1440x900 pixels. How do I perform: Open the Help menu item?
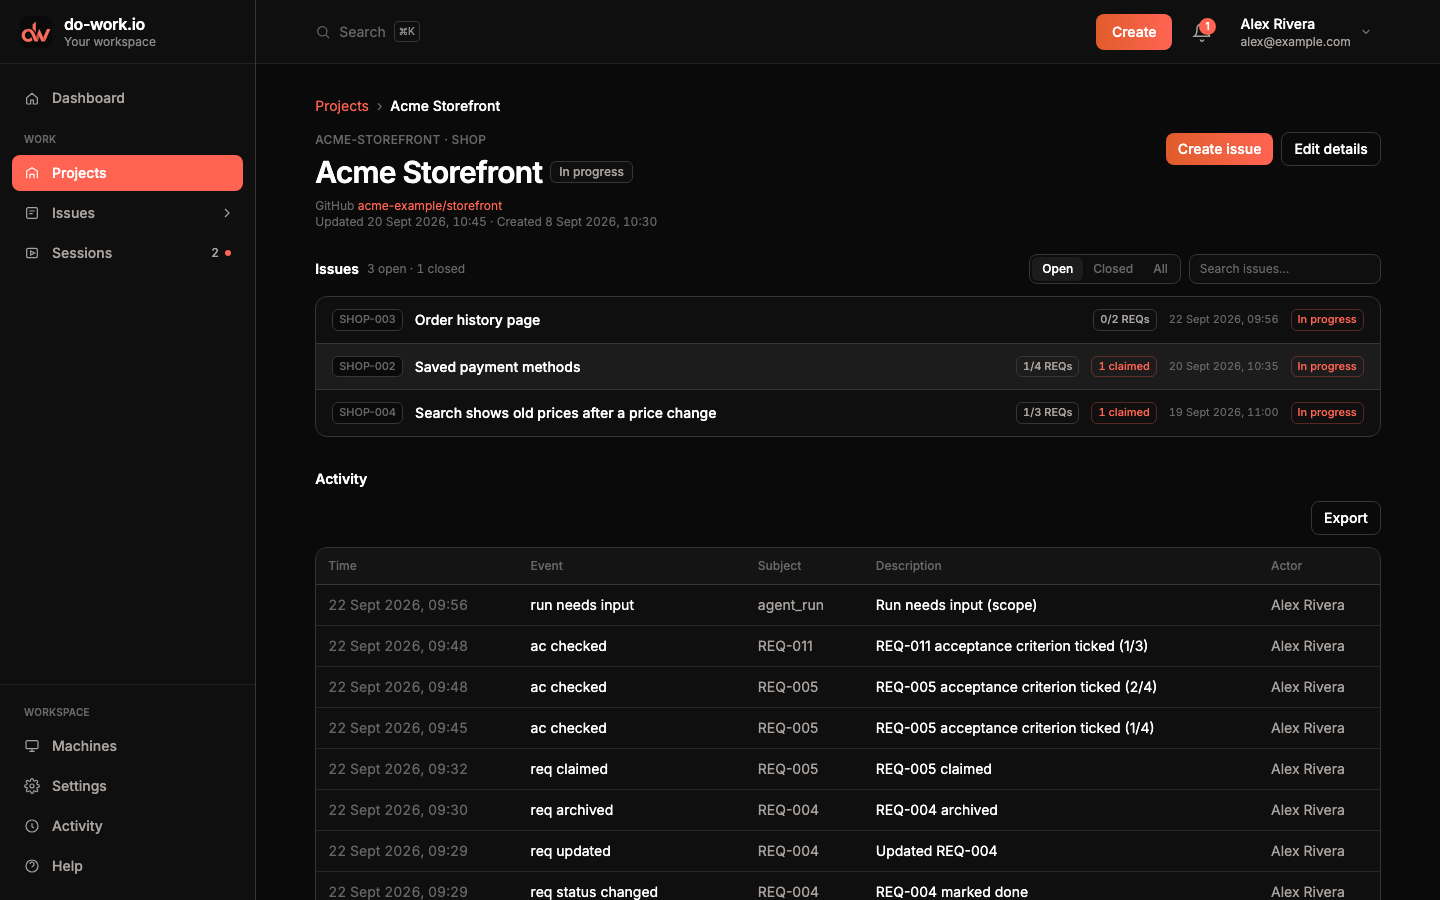pyautogui.click(x=127, y=866)
